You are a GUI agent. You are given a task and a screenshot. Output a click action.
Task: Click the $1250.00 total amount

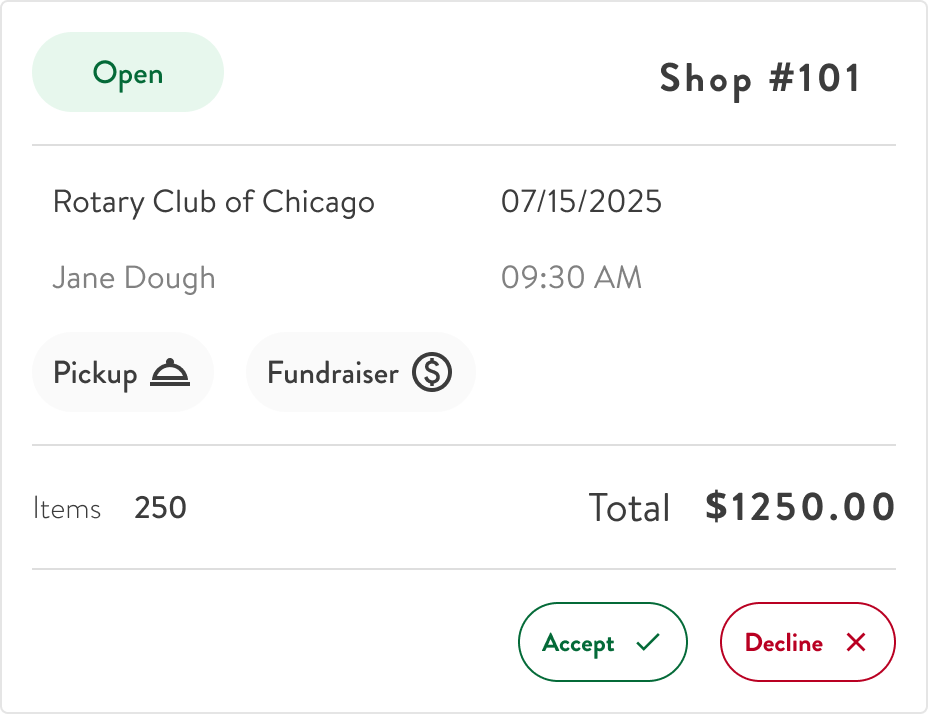pos(800,507)
